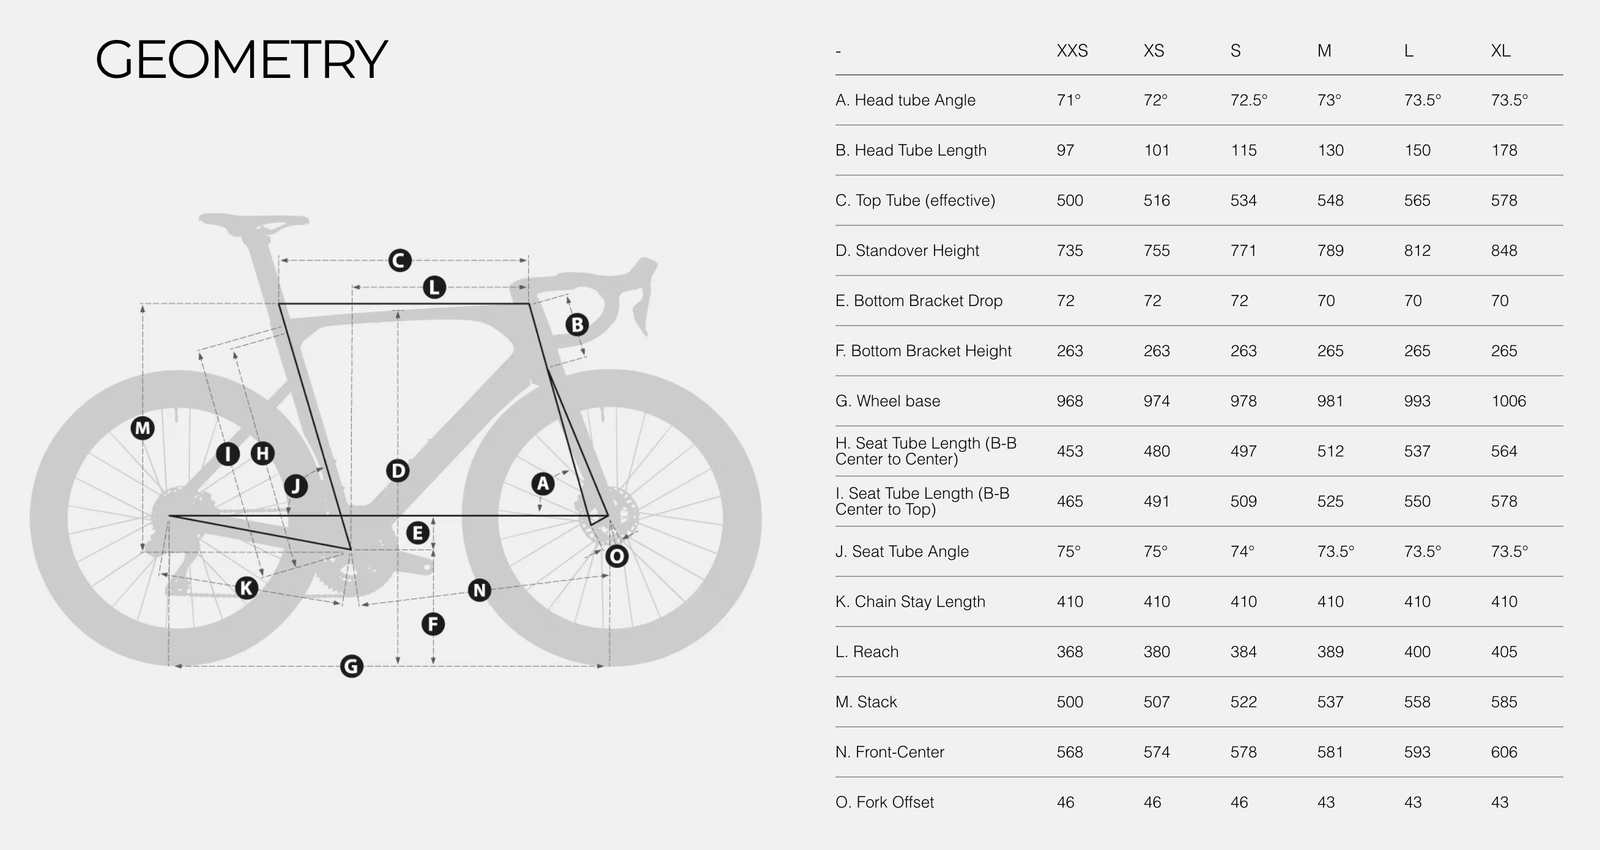Click the 'G. Wheel base' row label

[x=888, y=401]
